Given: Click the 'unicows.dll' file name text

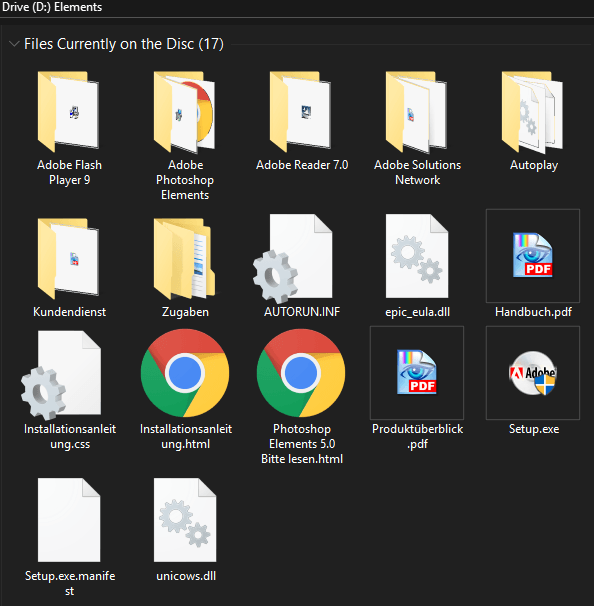Looking at the screenshot, I should point(186,576).
